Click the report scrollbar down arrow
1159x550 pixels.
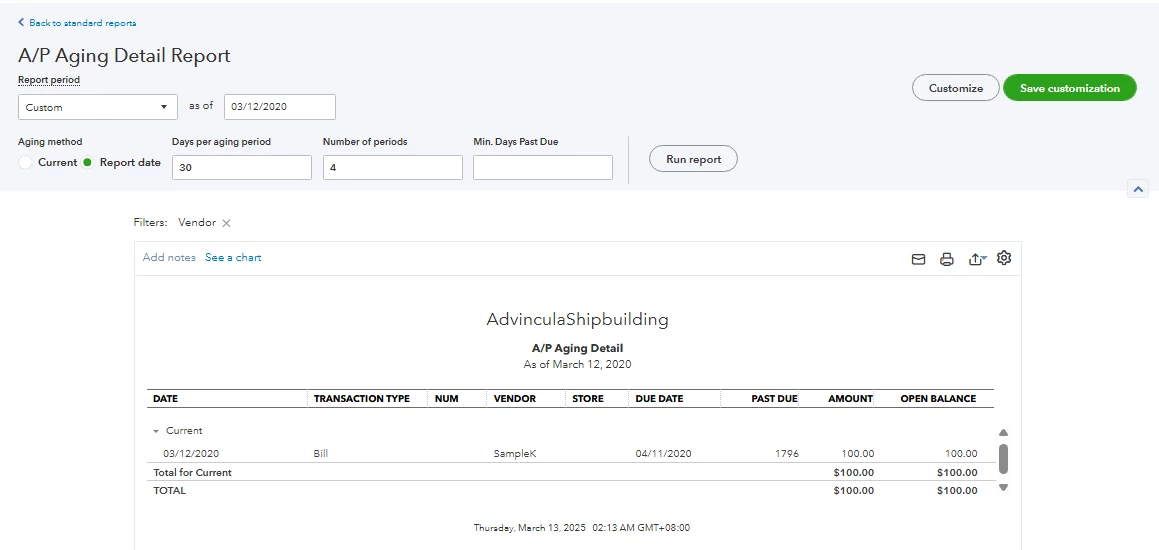pyautogui.click(x=1003, y=487)
